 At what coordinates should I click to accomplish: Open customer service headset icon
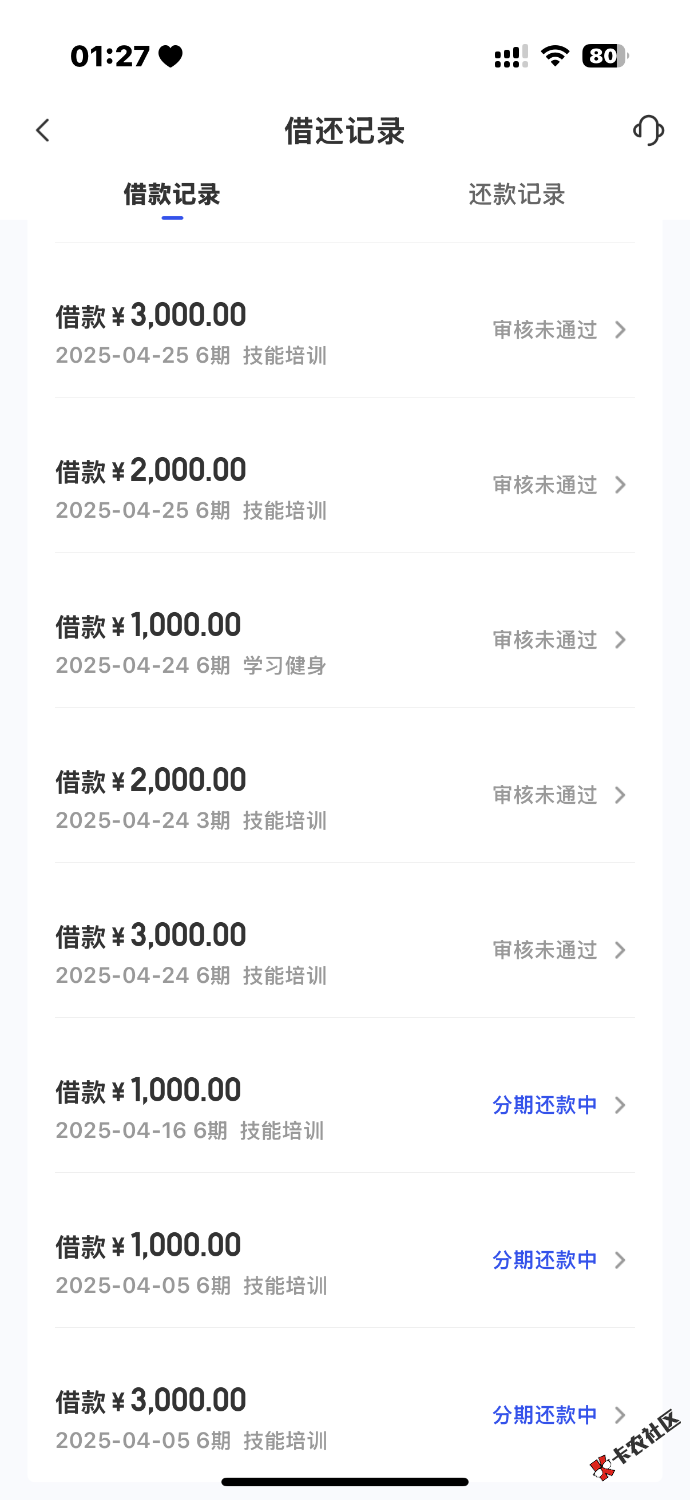click(x=648, y=130)
